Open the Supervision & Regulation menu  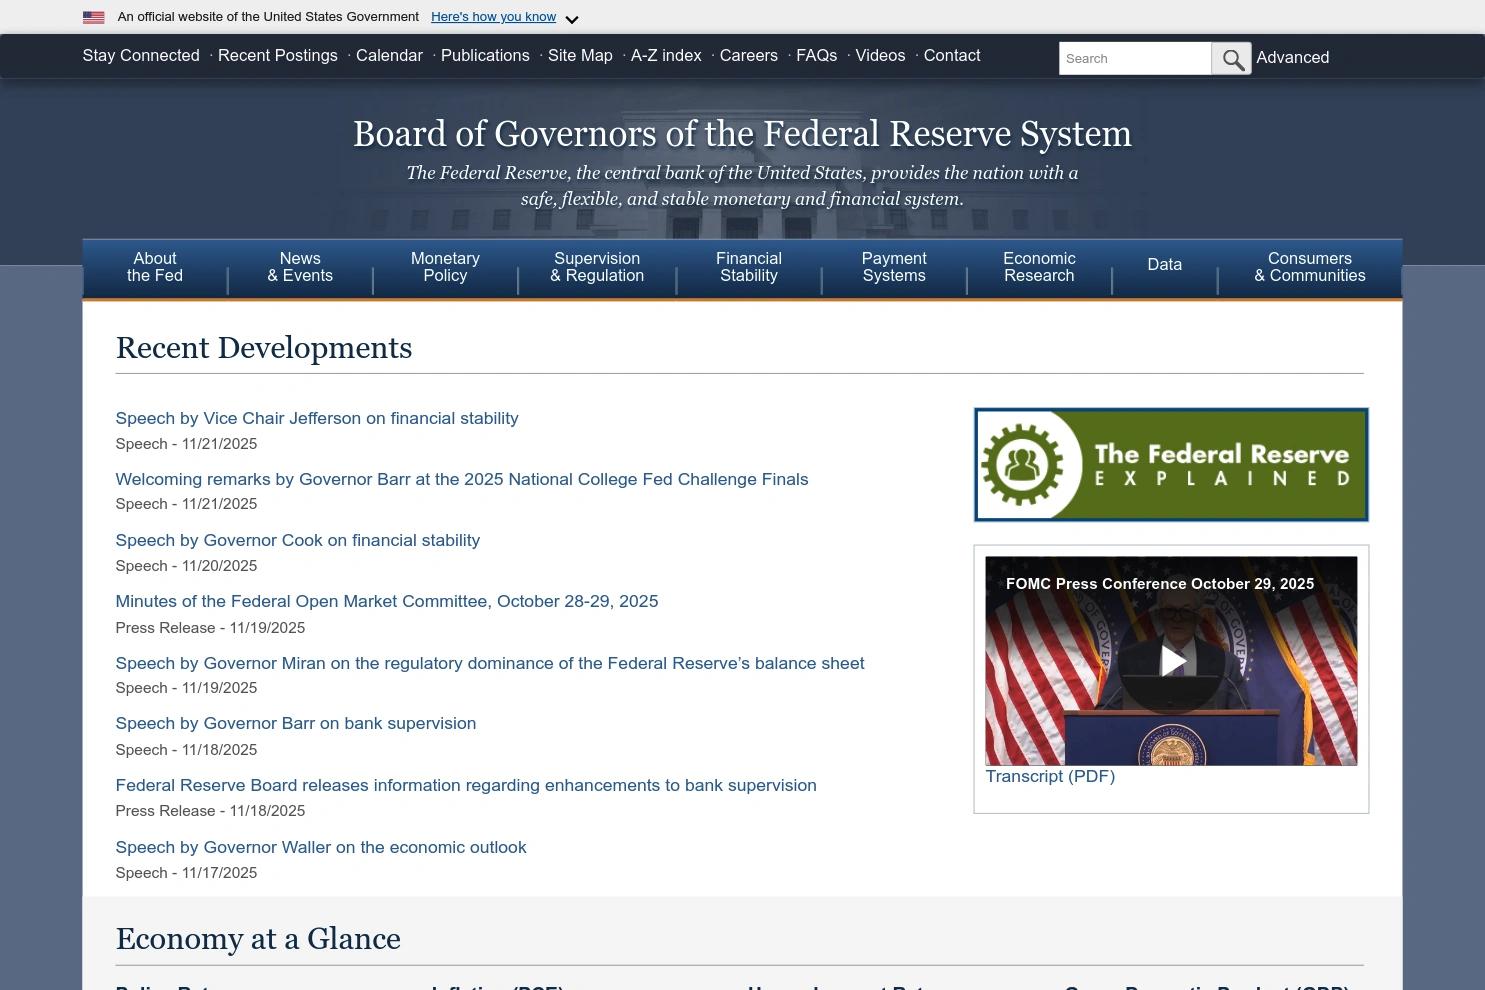(x=597, y=267)
